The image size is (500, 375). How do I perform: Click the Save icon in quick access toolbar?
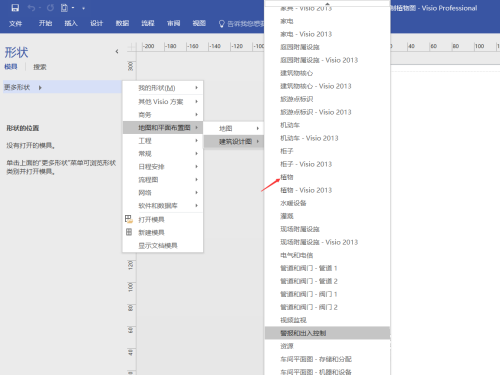15,8
